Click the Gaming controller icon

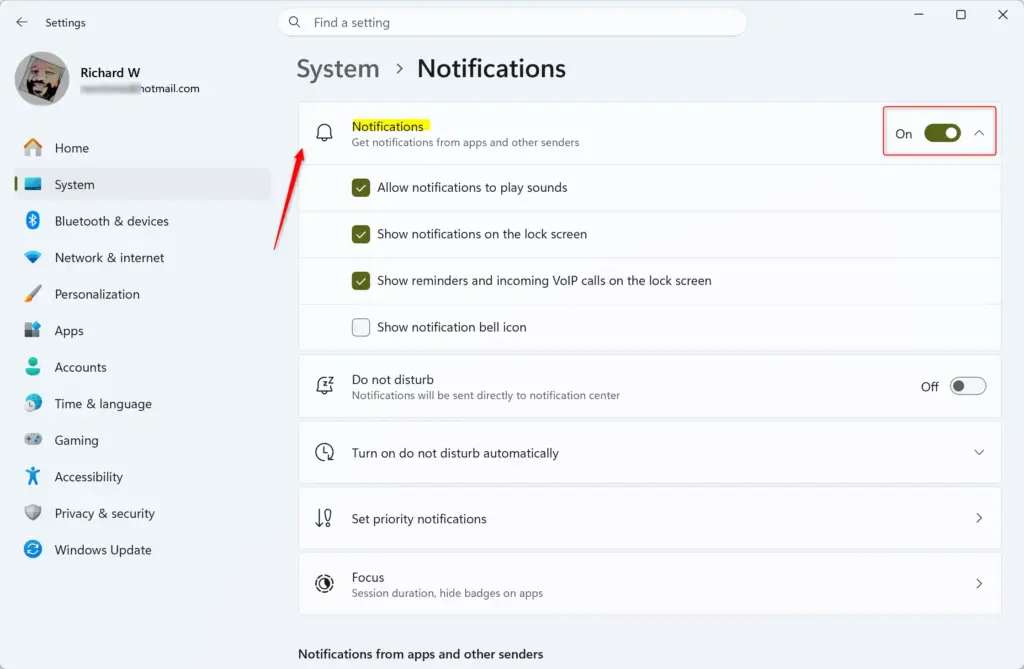33,440
